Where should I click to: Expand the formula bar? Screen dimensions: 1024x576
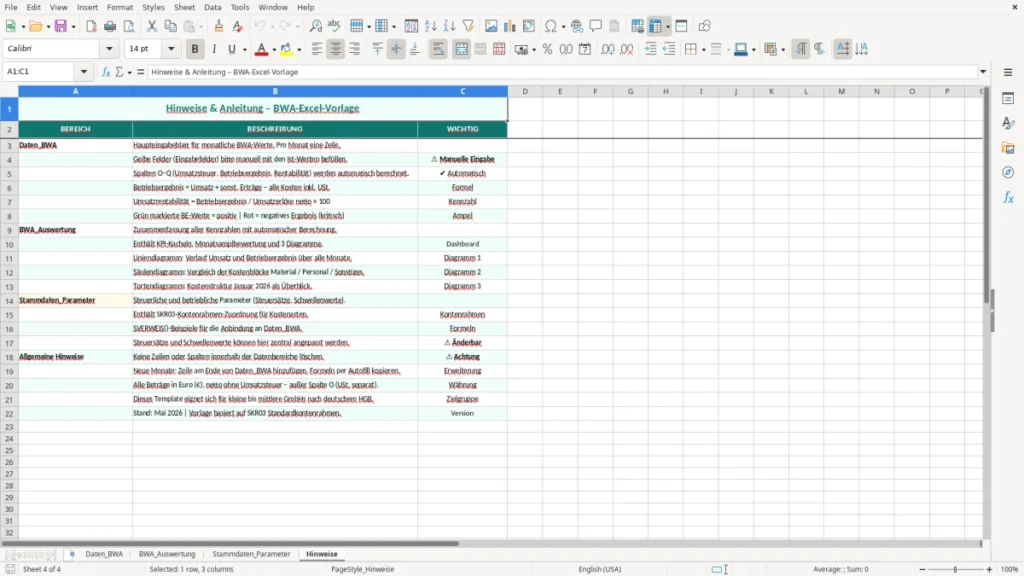pos(983,72)
